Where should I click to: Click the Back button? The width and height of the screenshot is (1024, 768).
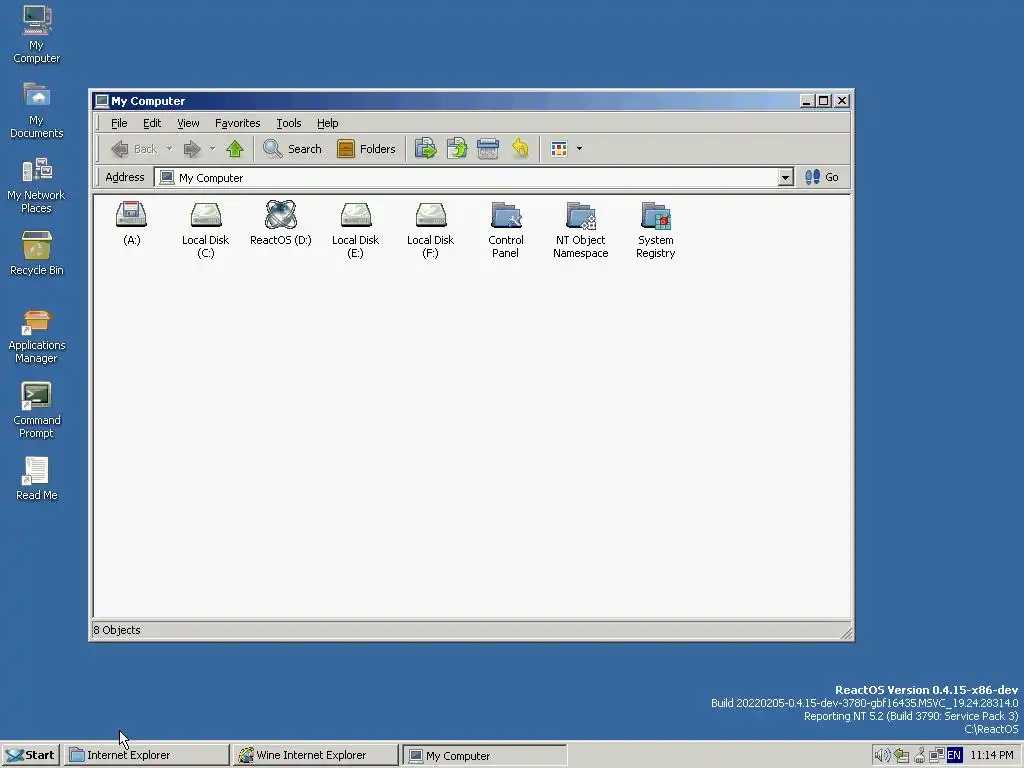pyautogui.click(x=135, y=149)
